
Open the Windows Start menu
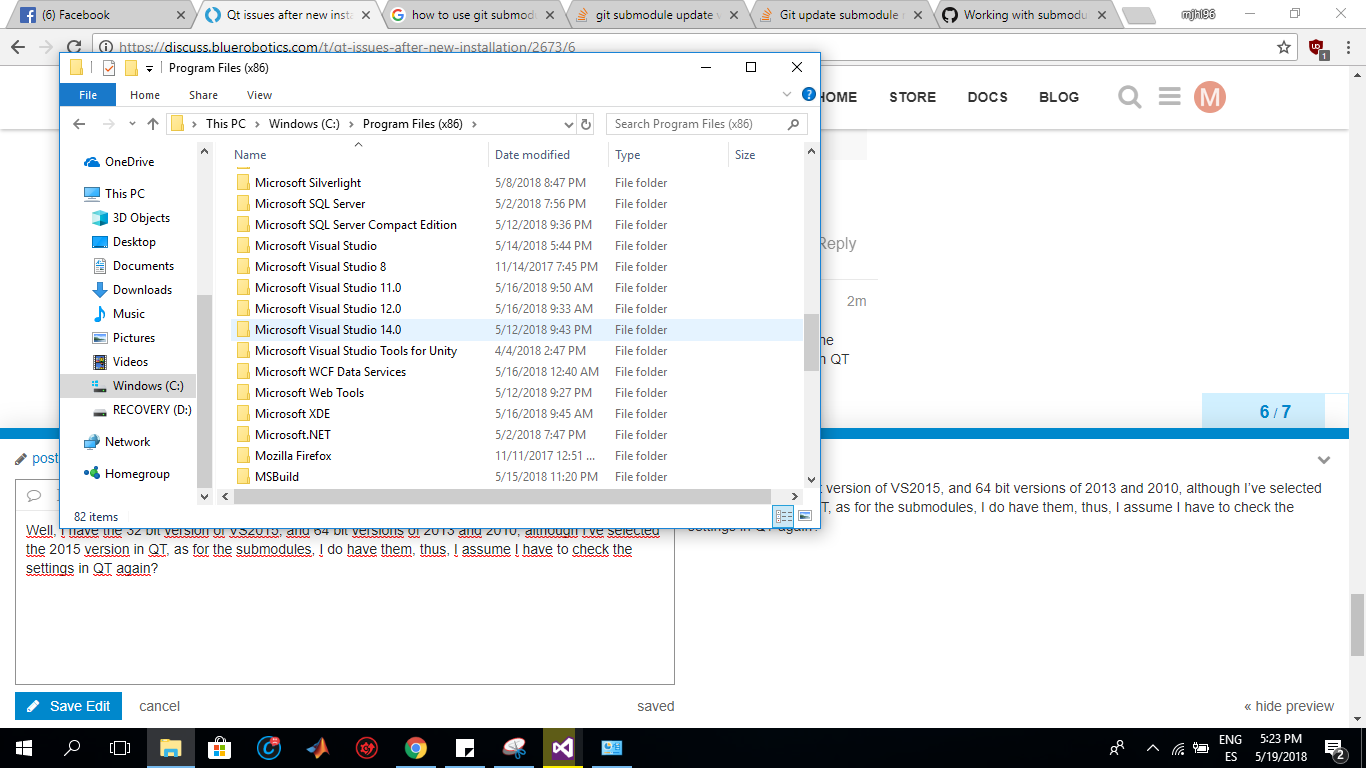click(23, 748)
